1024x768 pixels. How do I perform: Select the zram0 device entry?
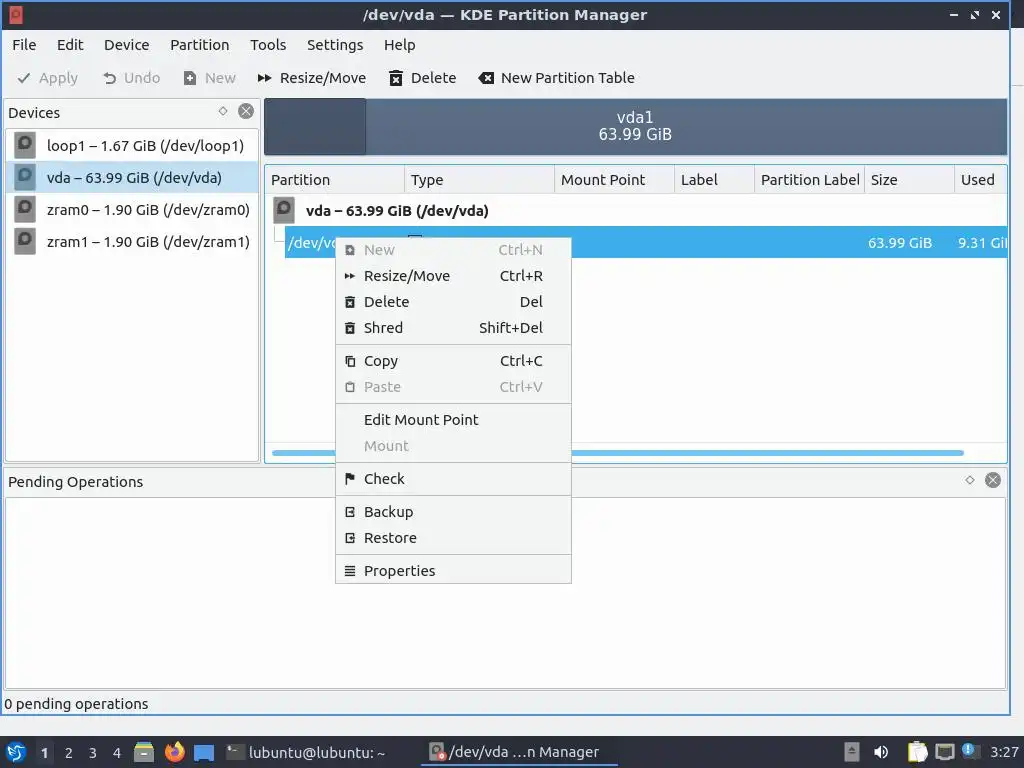coord(133,210)
